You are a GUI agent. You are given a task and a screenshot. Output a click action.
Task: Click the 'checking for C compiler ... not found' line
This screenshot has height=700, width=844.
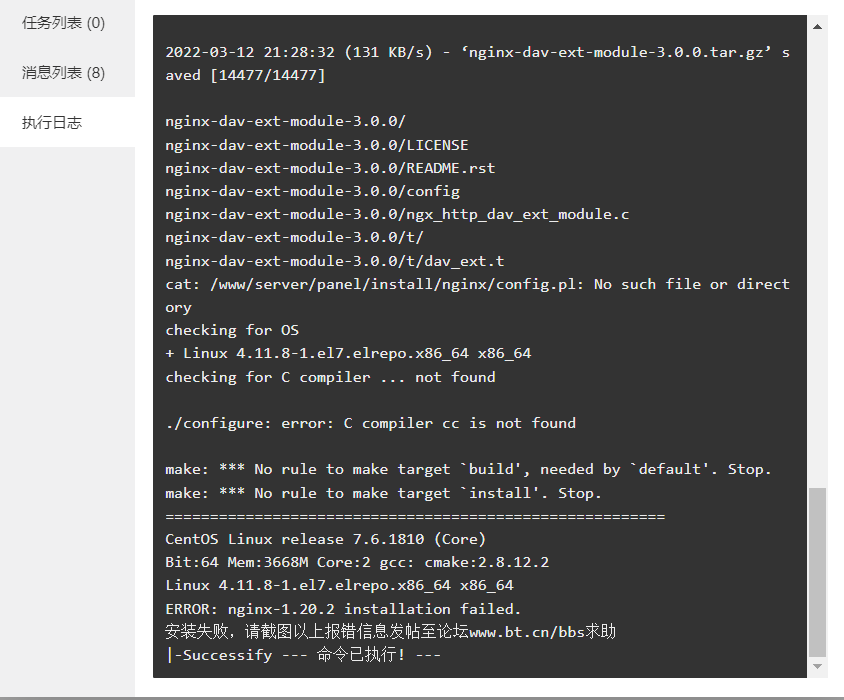(330, 377)
